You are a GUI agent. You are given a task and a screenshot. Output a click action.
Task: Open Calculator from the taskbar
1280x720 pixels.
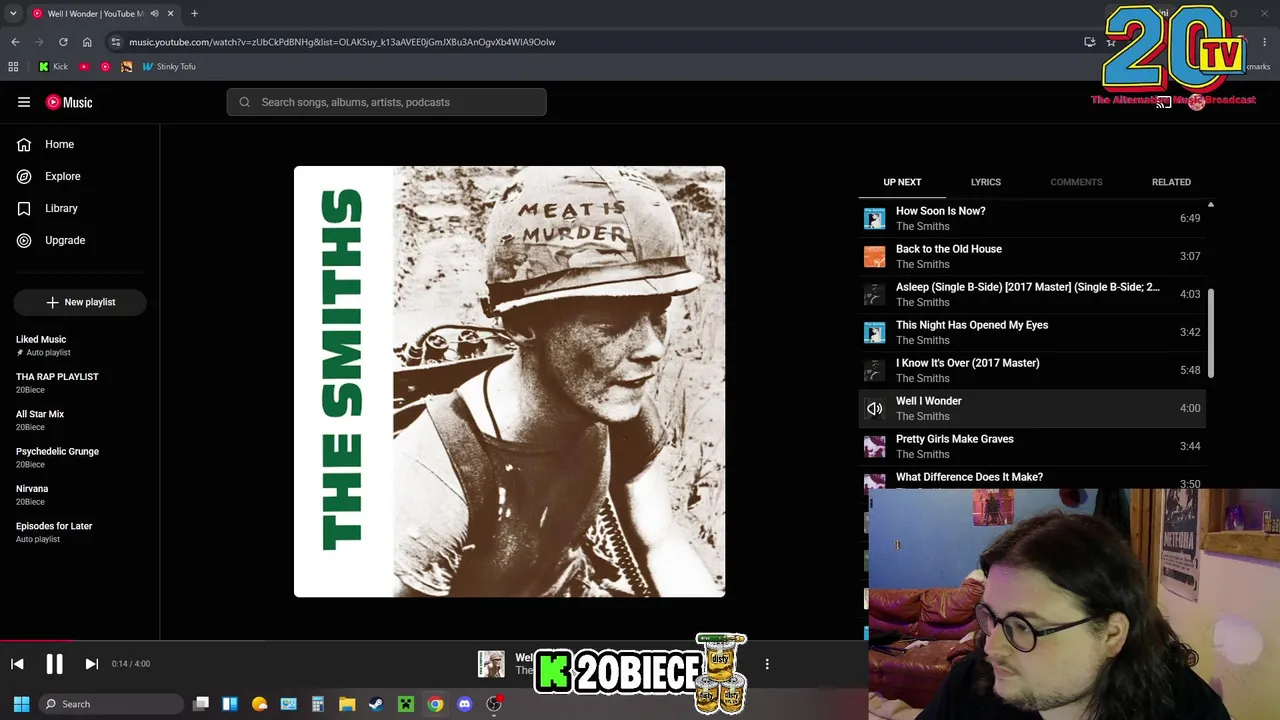coord(318,704)
